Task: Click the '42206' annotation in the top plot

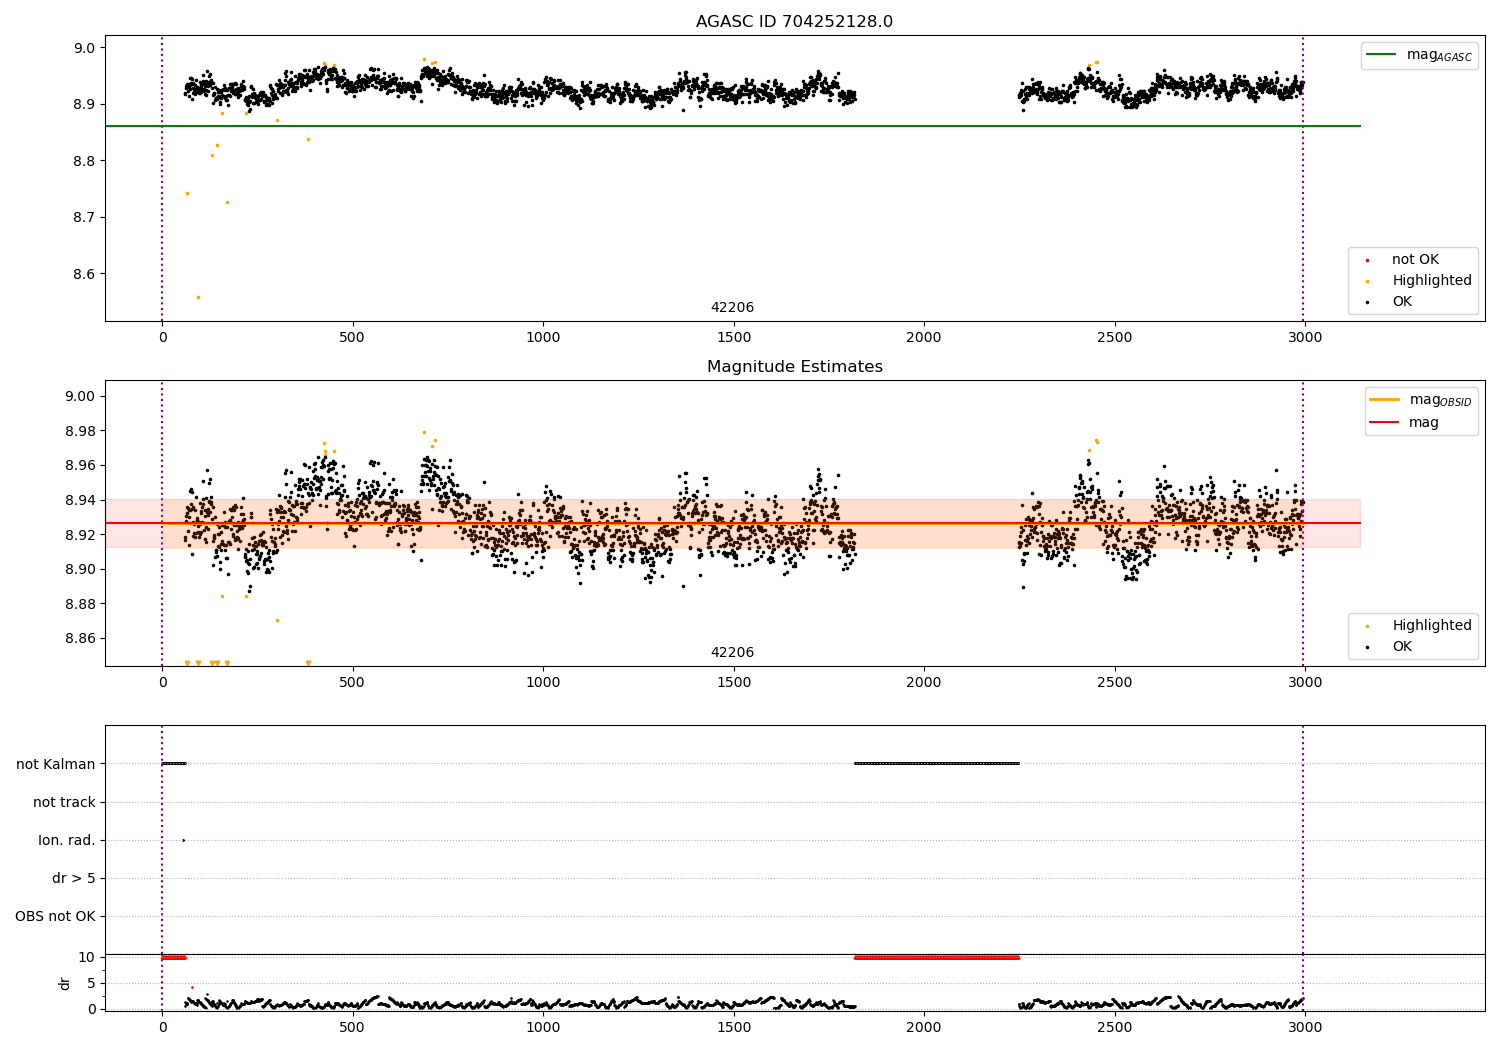Action: 732,308
